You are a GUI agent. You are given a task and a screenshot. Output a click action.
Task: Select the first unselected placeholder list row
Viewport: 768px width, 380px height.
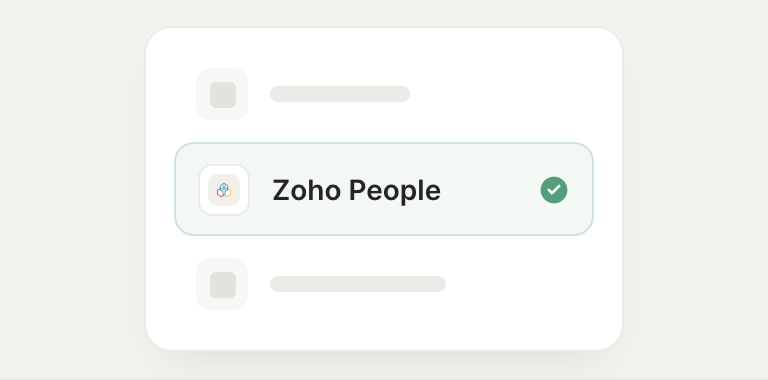(x=384, y=94)
